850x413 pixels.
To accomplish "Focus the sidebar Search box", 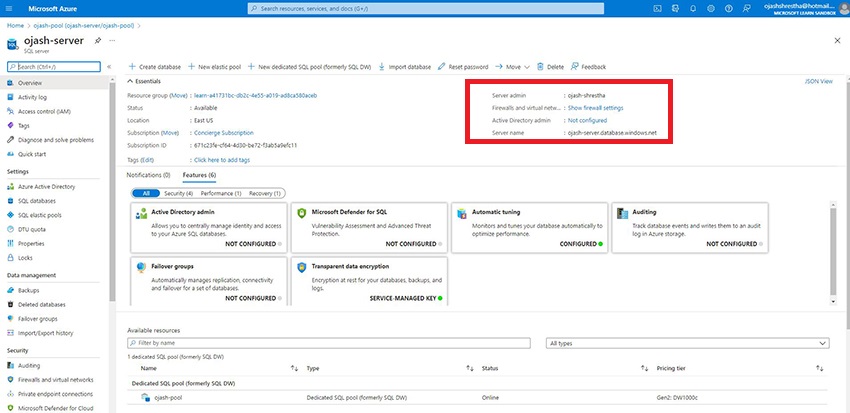I will click(54, 67).
